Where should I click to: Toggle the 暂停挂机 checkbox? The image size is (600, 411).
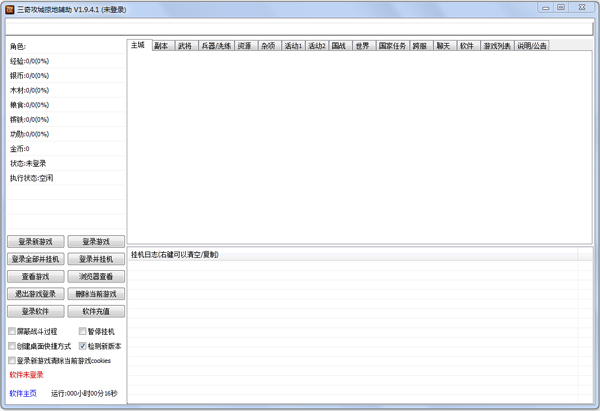(83, 331)
